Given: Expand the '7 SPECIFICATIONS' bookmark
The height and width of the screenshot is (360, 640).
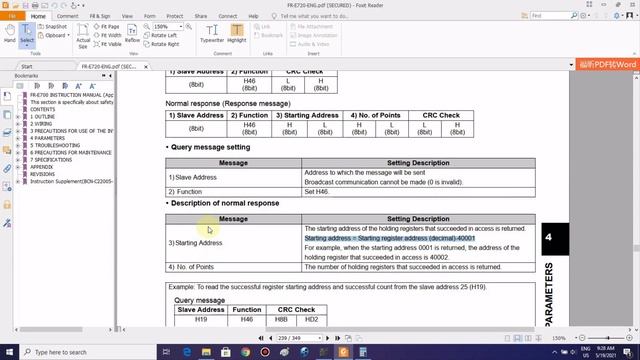Looking at the screenshot, I should [x=18, y=160].
